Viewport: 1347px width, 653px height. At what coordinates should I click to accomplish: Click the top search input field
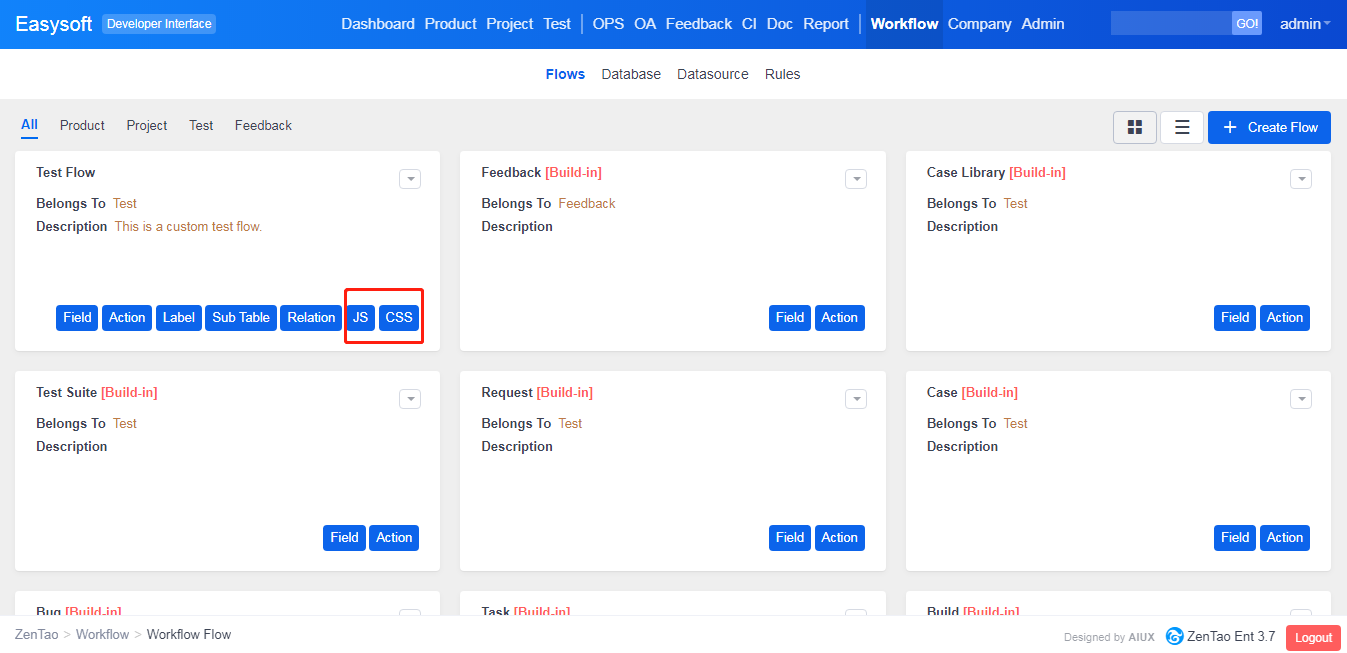pos(1170,24)
